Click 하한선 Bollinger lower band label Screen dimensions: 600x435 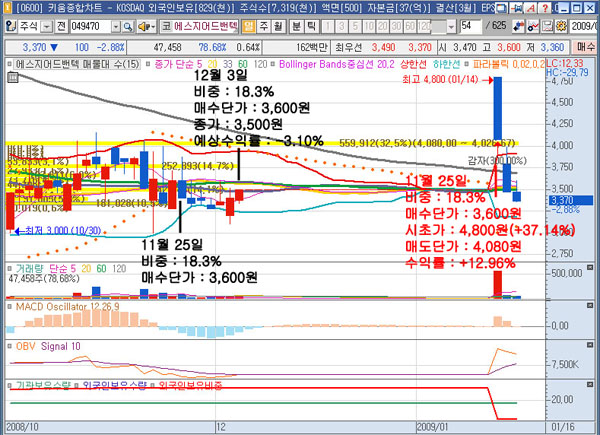(447, 64)
